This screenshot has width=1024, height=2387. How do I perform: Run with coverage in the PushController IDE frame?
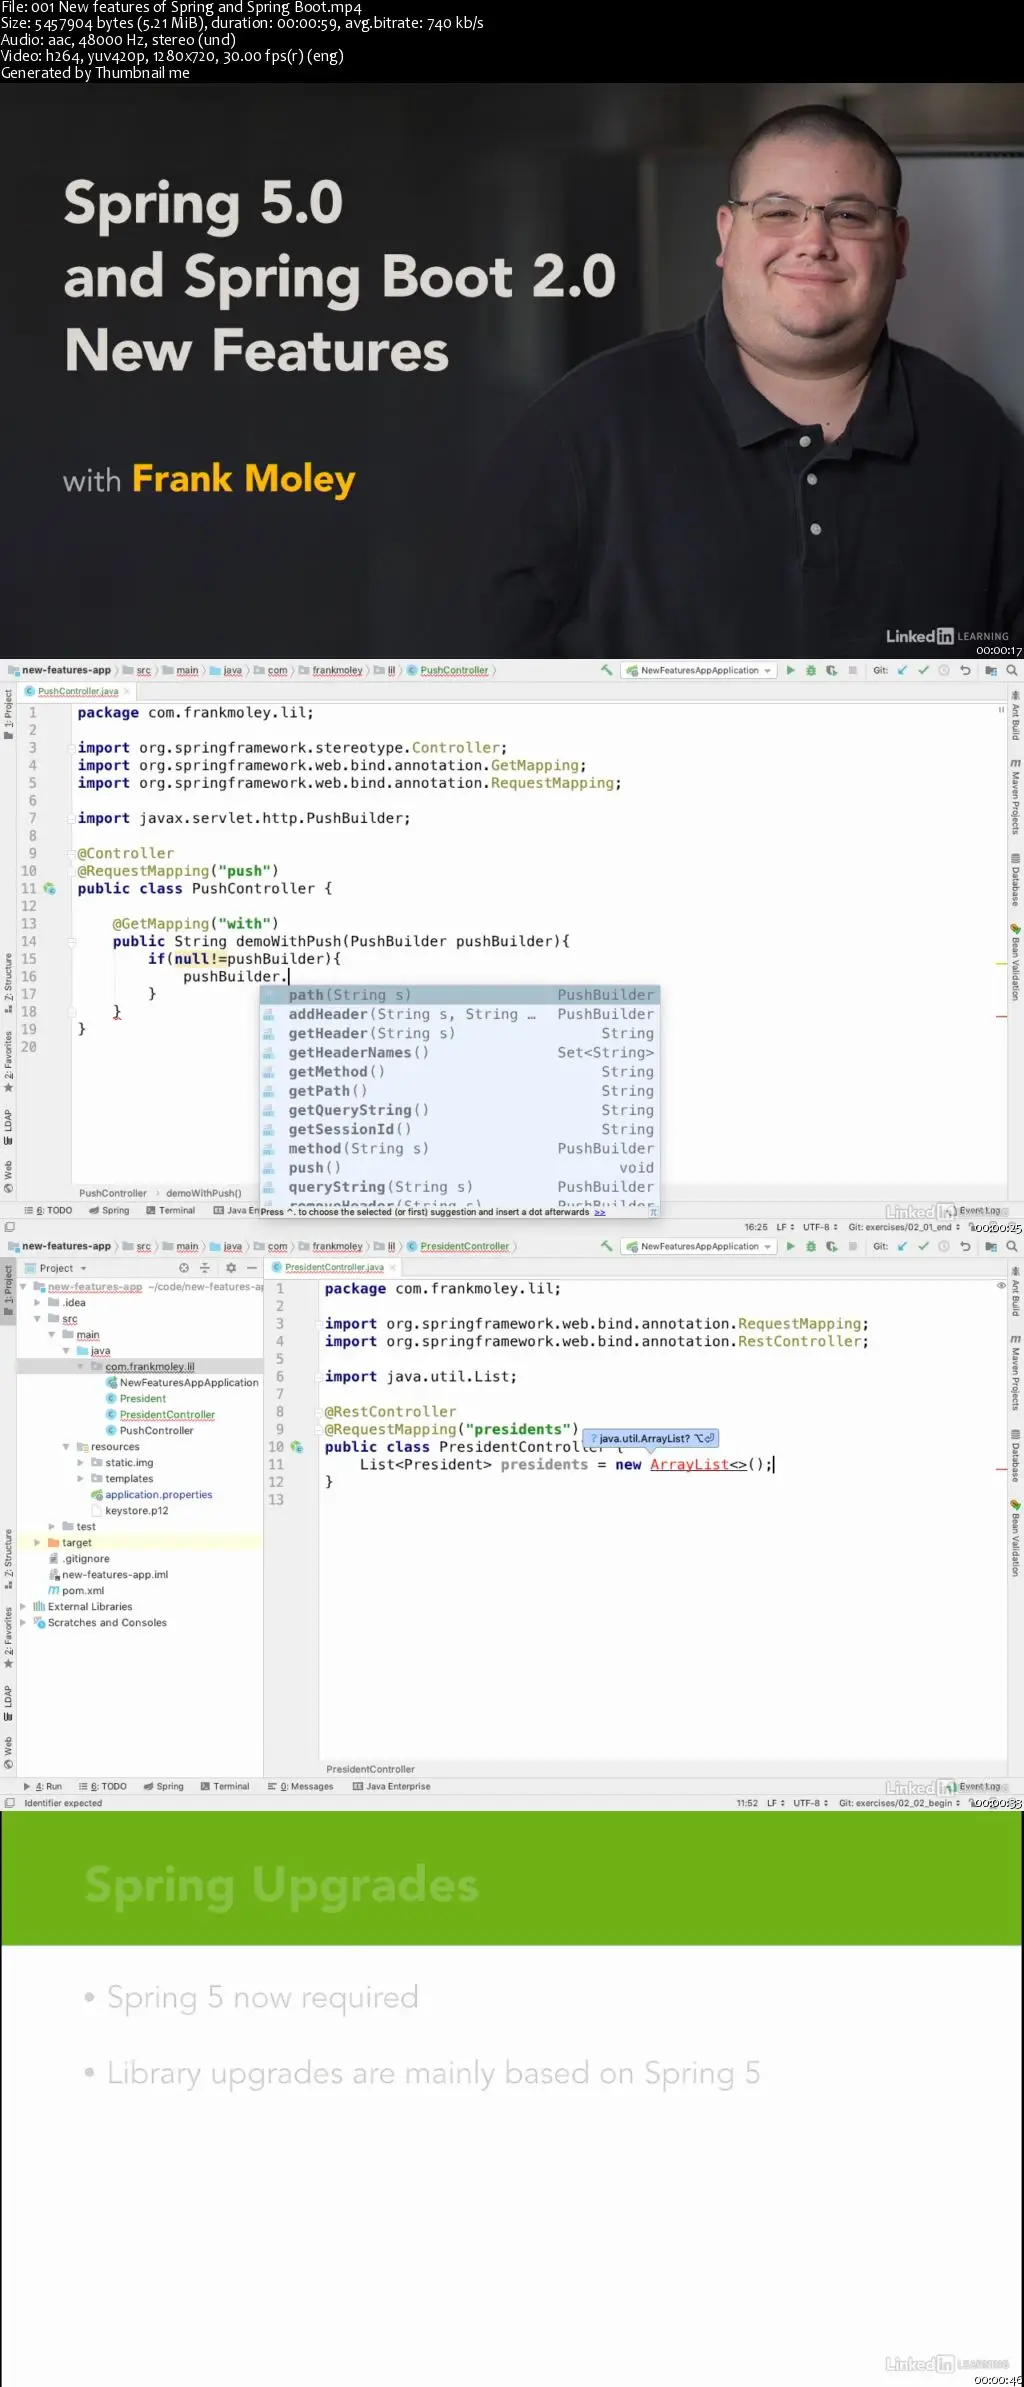831,670
